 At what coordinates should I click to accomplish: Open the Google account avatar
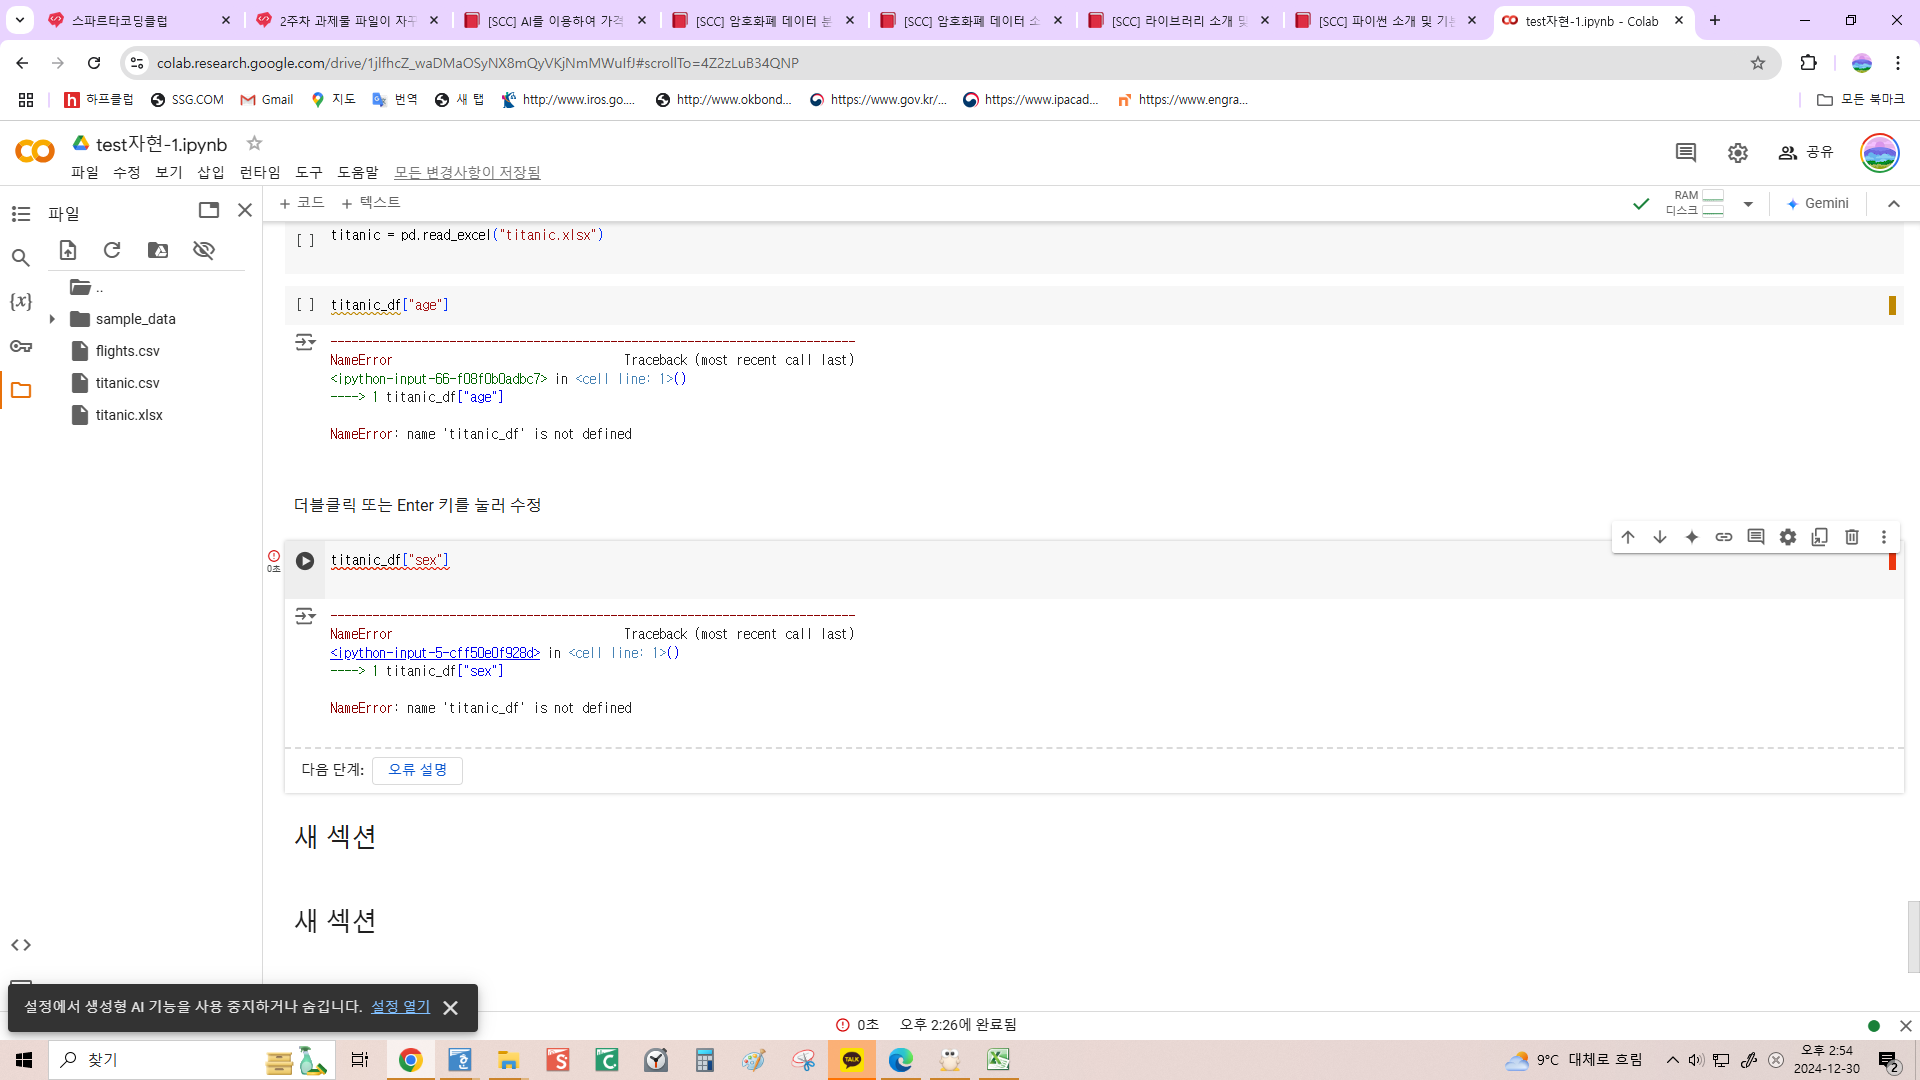(1880, 153)
